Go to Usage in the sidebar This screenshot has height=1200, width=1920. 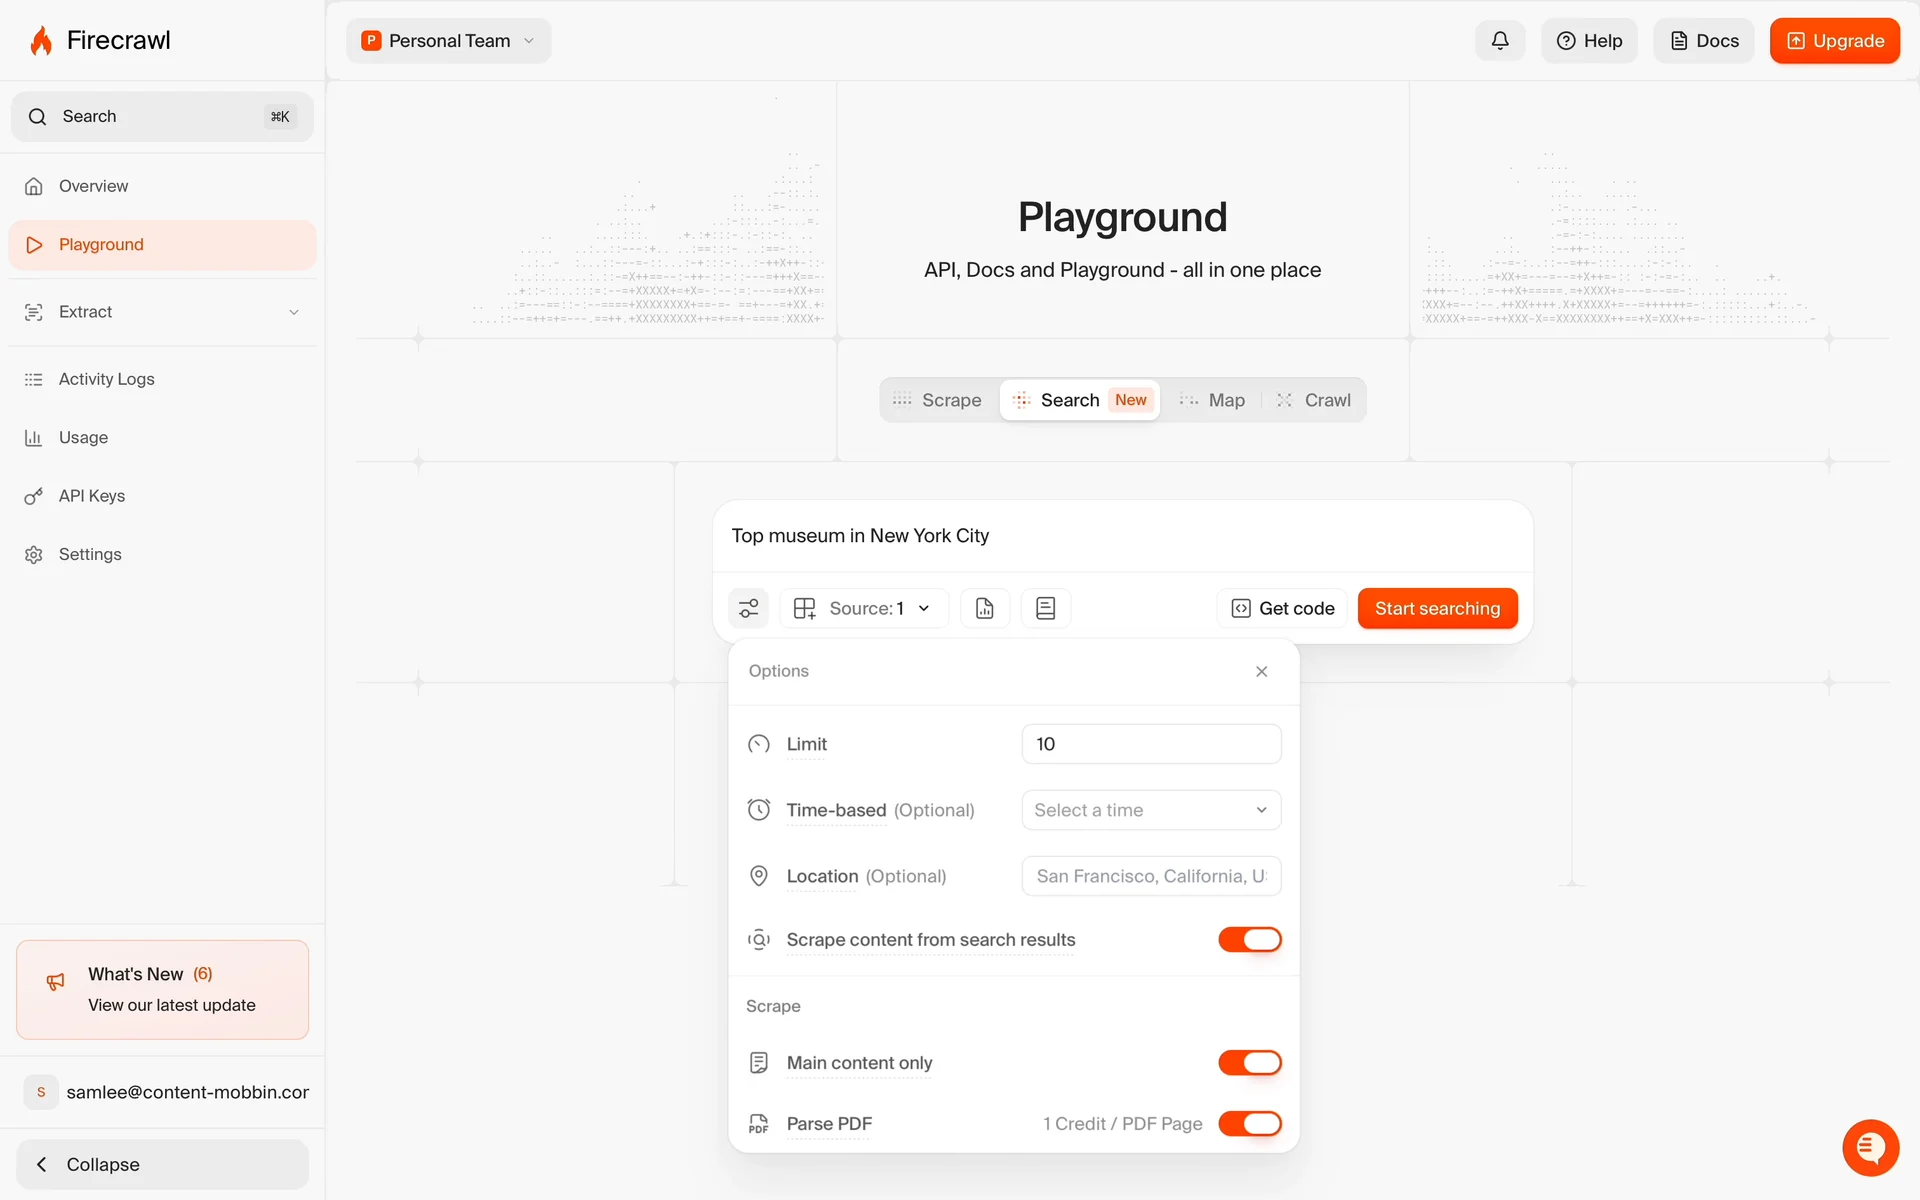coord(83,438)
